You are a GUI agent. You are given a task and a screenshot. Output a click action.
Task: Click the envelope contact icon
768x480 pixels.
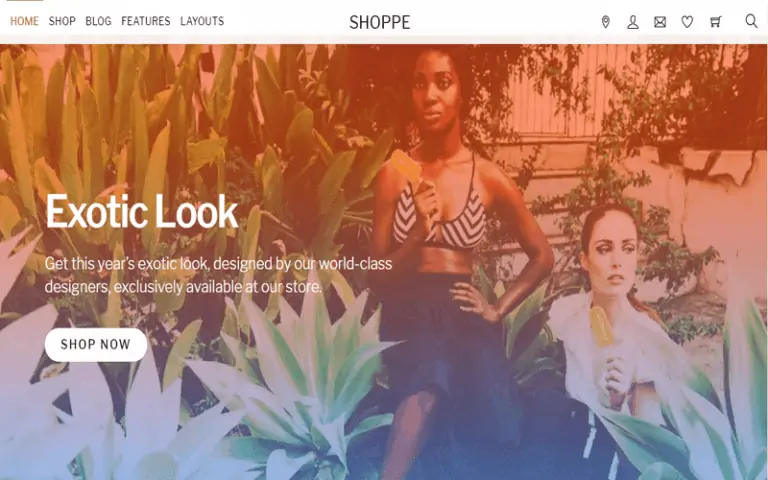point(660,22)
